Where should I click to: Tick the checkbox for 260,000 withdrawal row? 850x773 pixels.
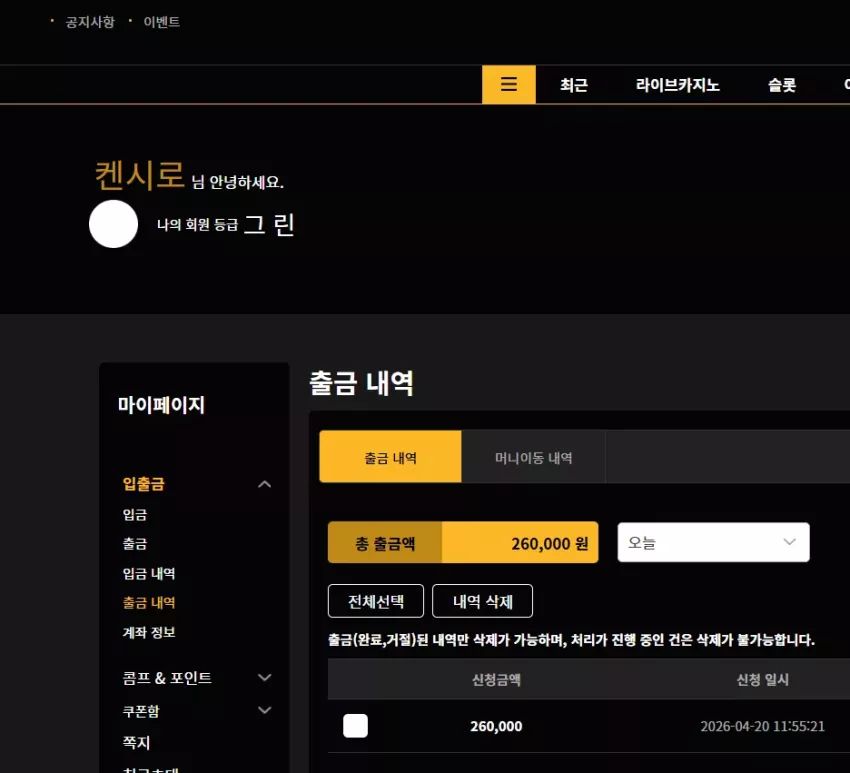355,726
